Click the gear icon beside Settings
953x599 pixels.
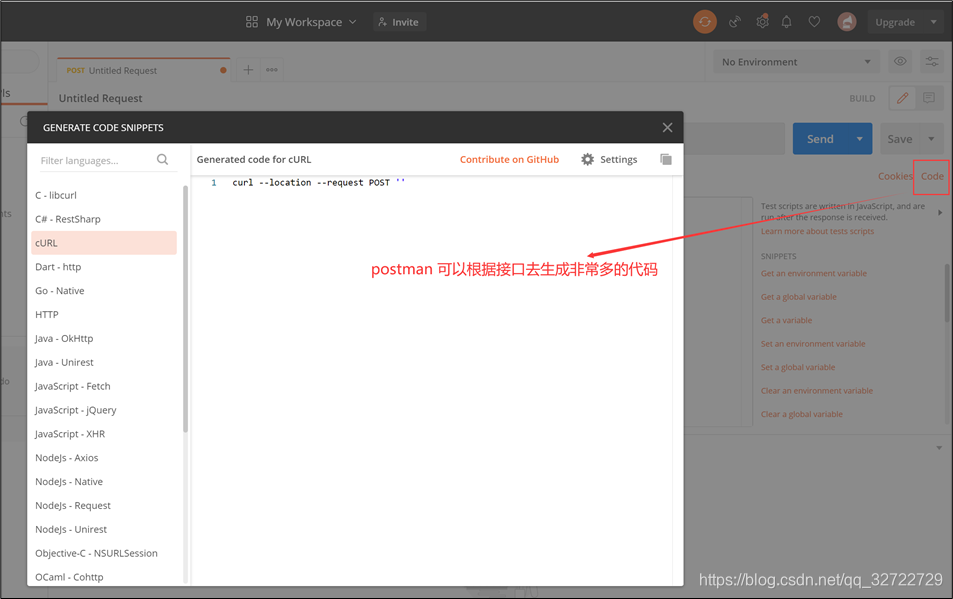tap(587, 159)
